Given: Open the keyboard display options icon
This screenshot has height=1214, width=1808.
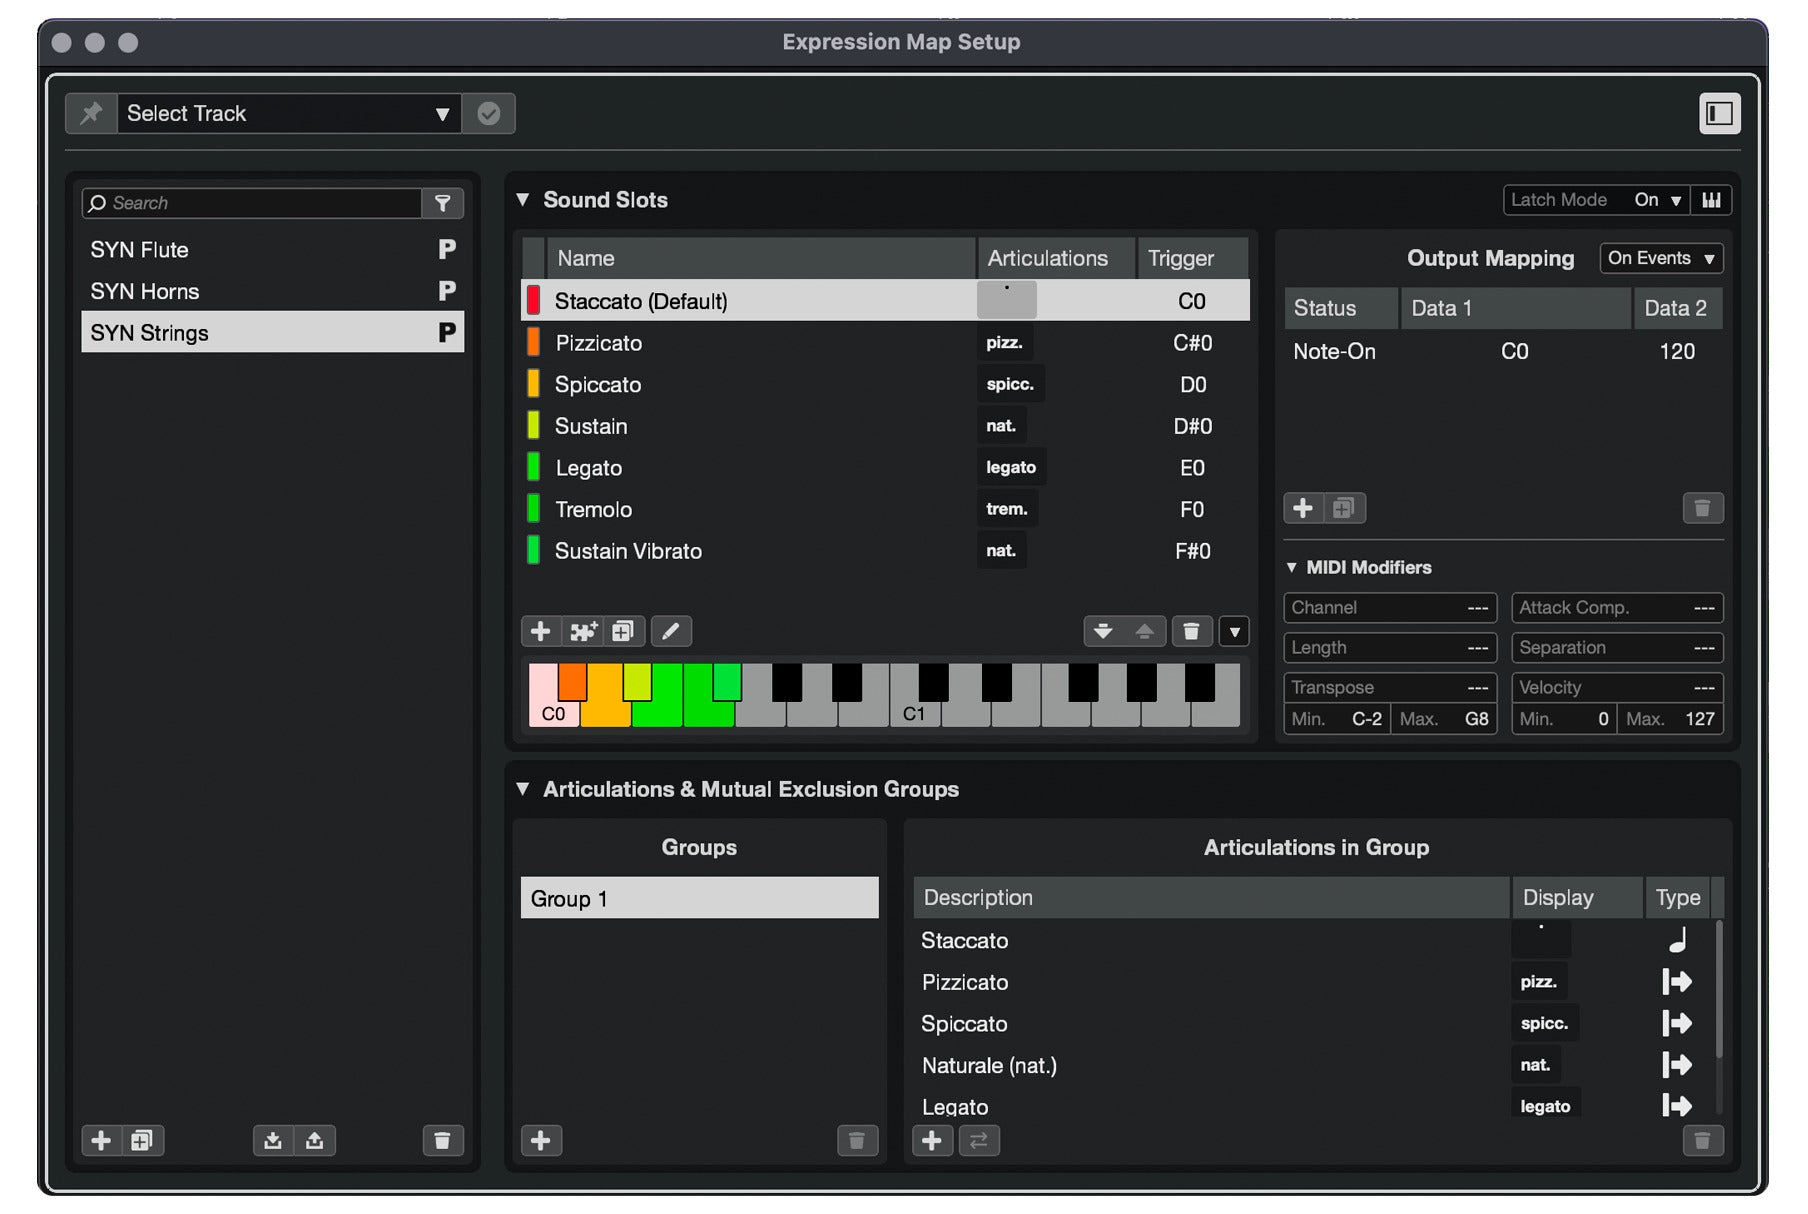Looking at the screenshot, I should [1712, 200].
